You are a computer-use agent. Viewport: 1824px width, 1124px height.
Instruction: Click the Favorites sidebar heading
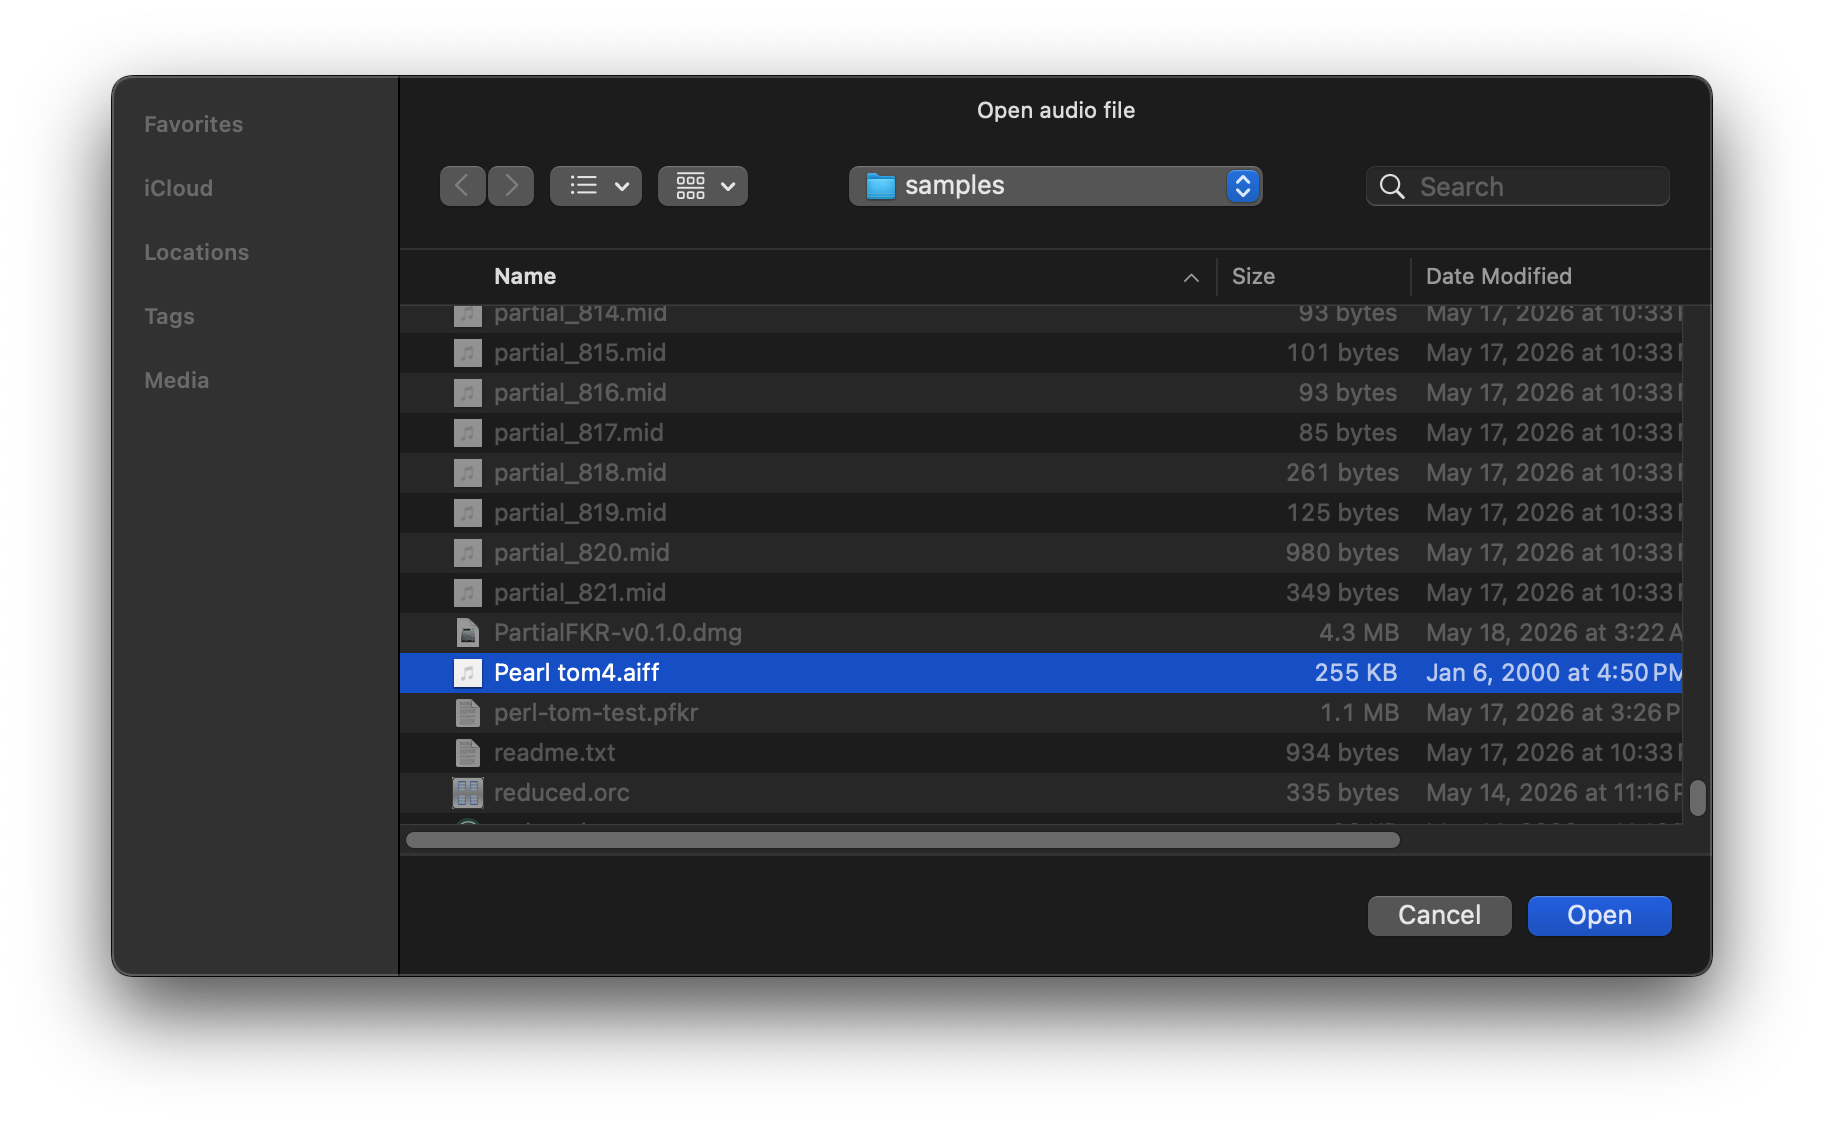[x=194, y=124]
